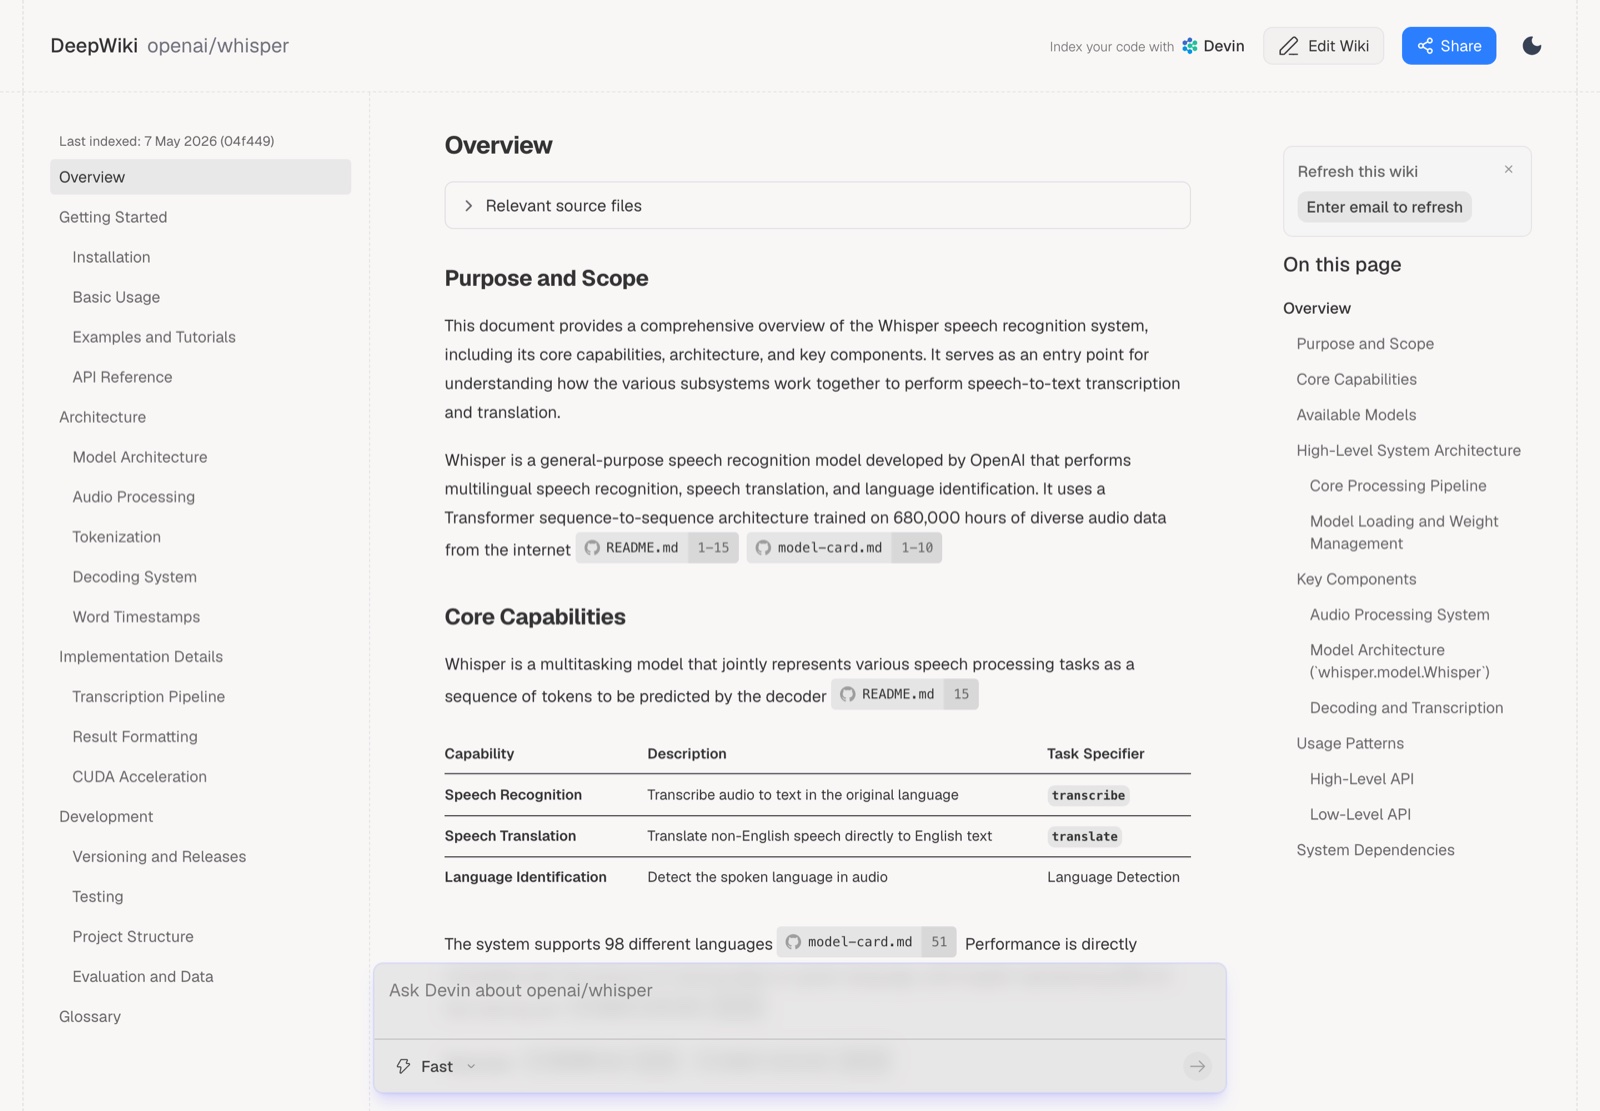Open README.md 1-15 source reference

[x=657, y=548]
